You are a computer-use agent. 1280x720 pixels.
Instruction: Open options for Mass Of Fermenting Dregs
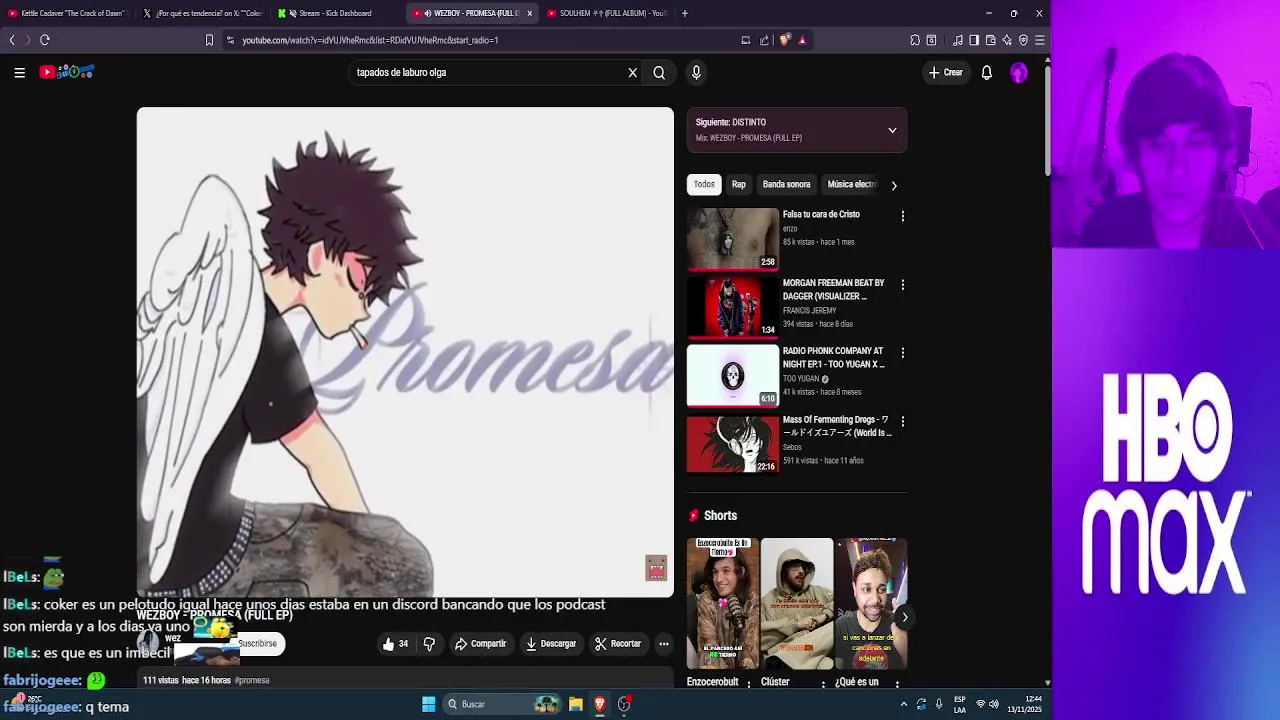point(902,422)
